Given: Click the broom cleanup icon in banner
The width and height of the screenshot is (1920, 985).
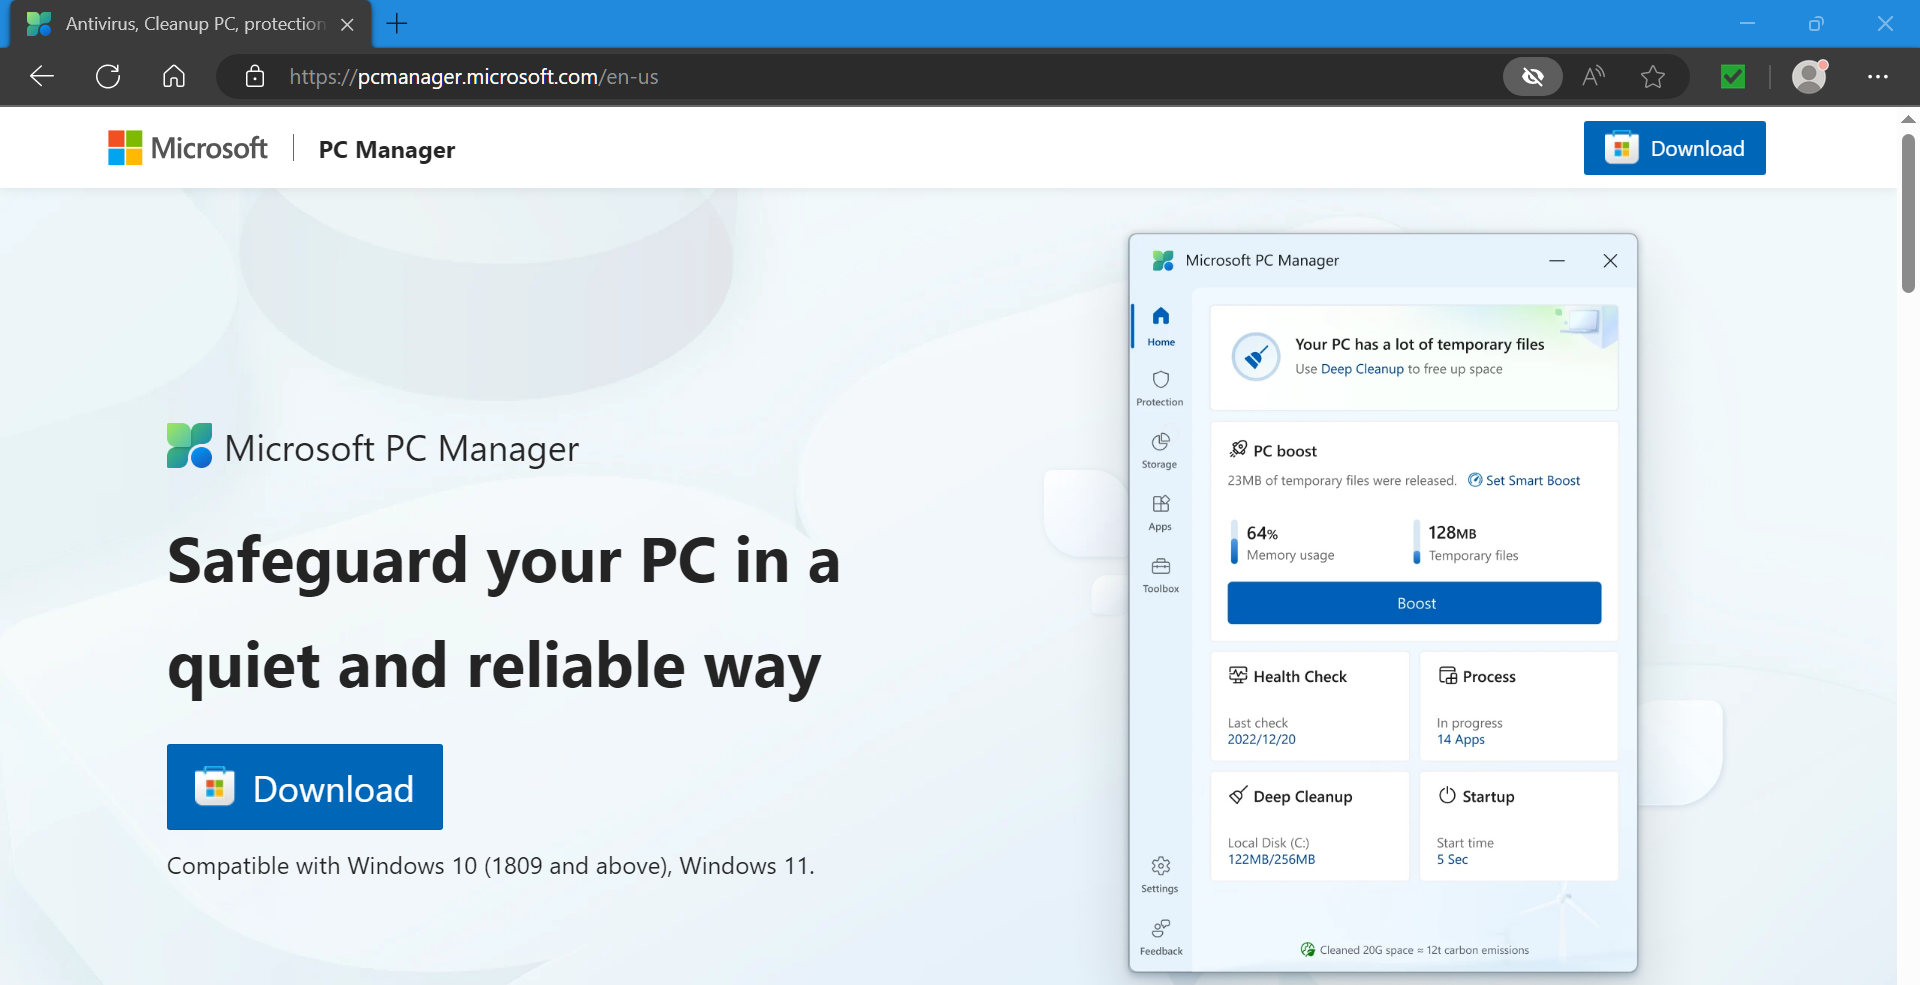Looking at the screenshot, I should click(1256, 356).
